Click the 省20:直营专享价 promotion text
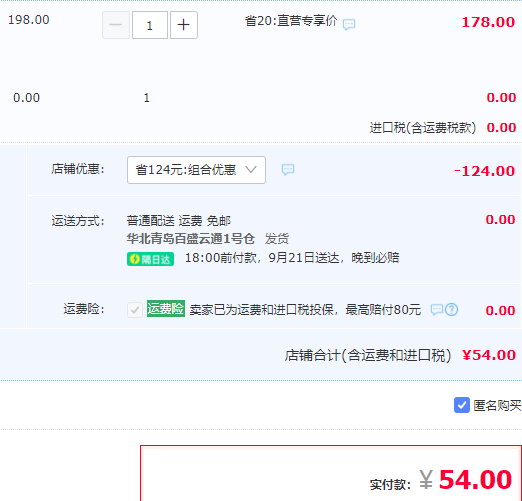This screenshot has height=501, width=522. 291,21
